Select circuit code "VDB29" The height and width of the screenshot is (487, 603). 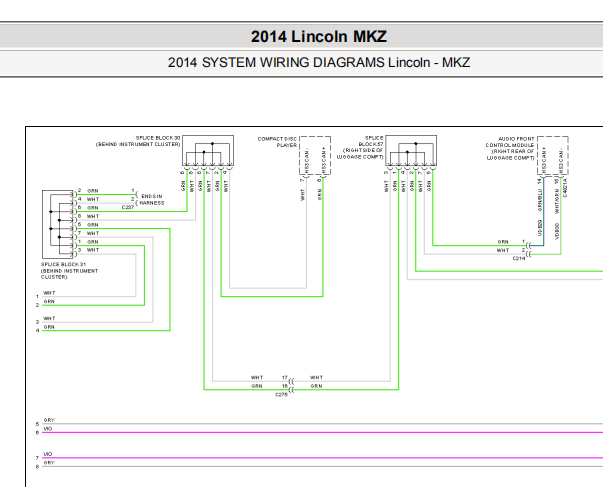point(540,228)
